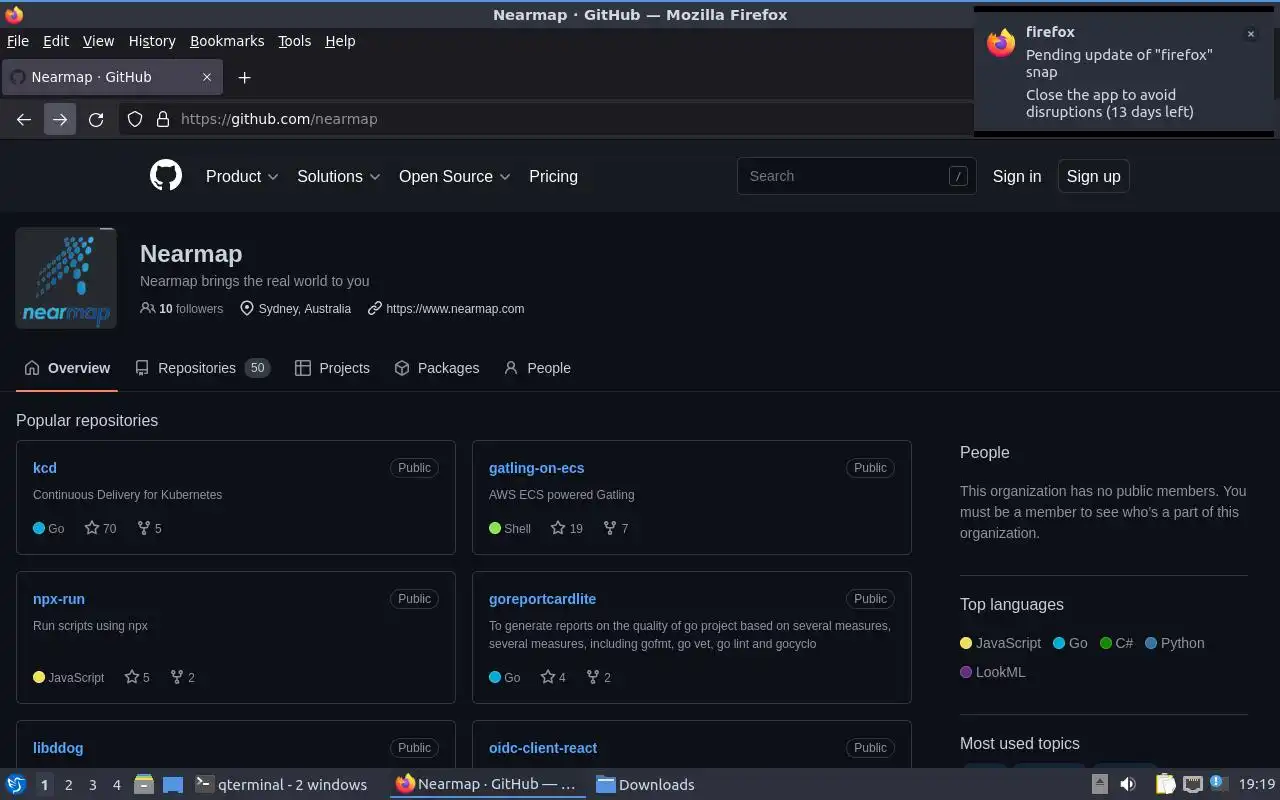Click the star icon on npx-run
Viewport: 1280px width, 800px height.
131,677
